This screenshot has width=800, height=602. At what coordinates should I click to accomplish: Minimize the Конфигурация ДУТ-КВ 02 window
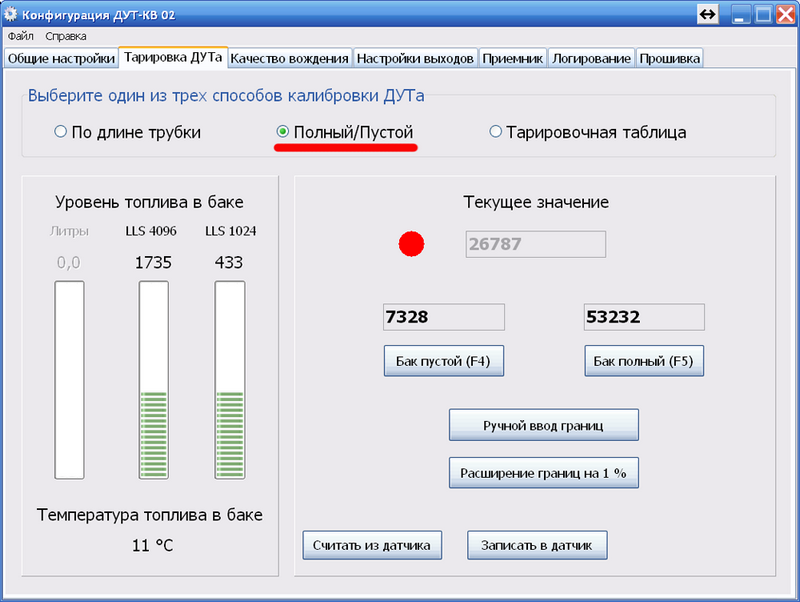coord(741,14)
